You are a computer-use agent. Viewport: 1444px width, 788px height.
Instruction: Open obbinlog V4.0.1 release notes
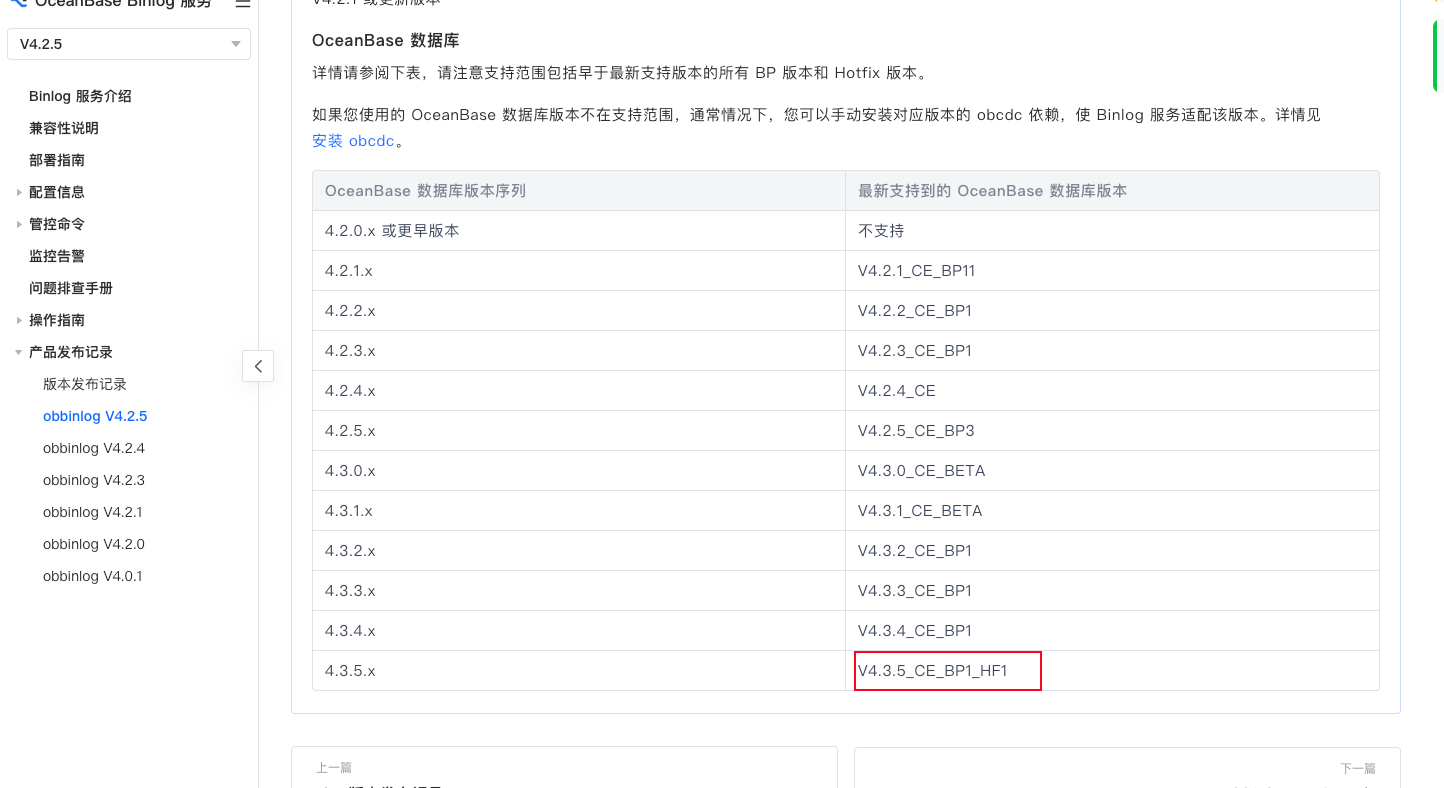93,576
